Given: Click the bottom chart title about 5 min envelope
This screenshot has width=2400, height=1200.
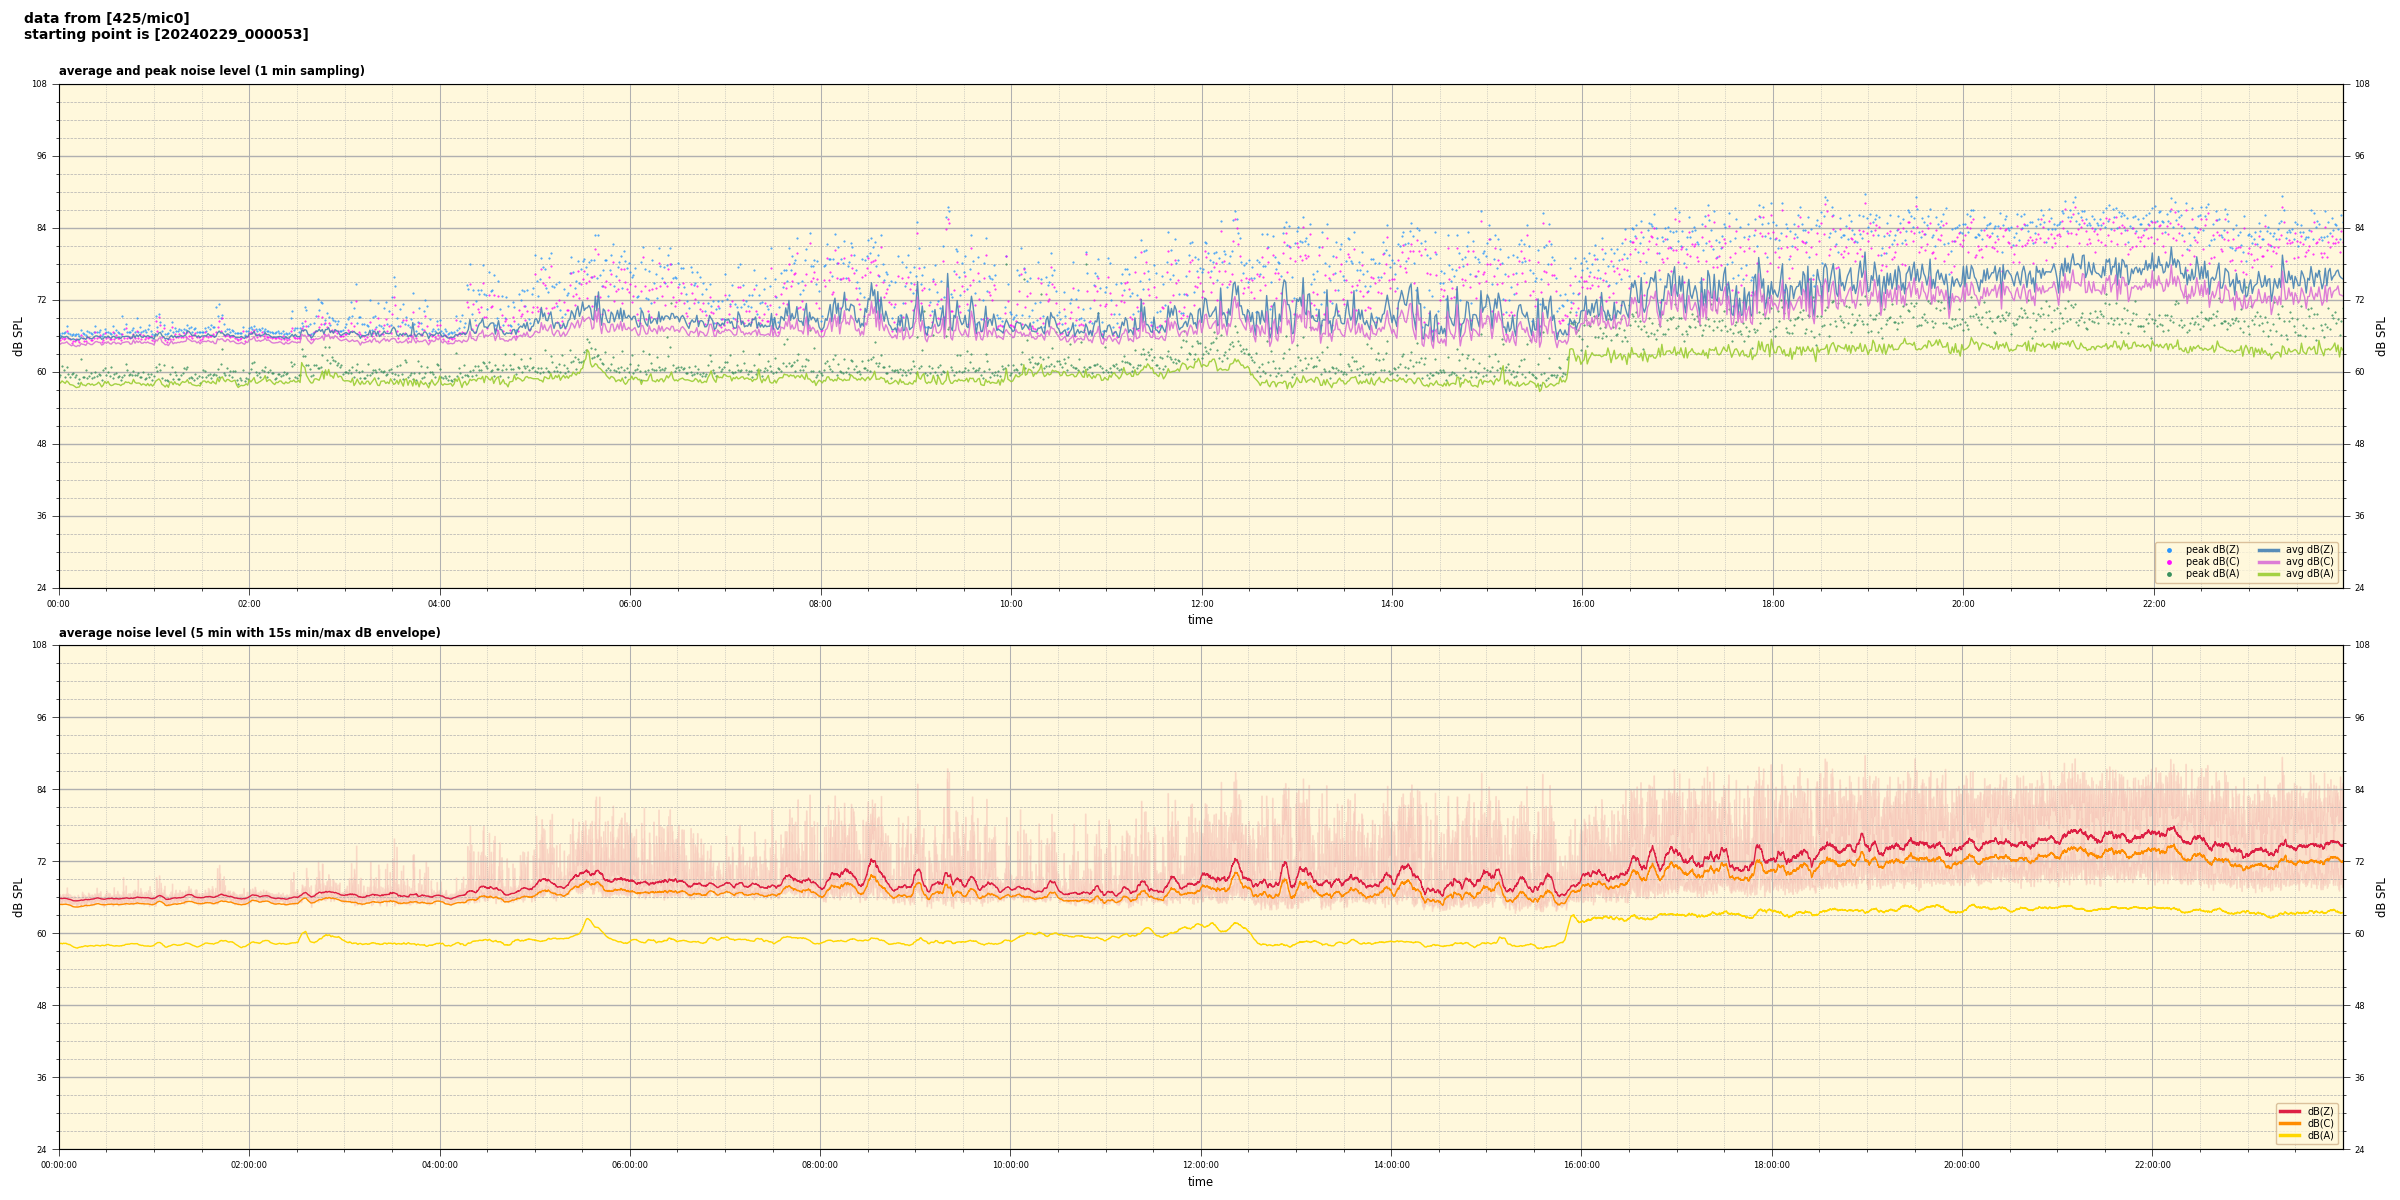Looking at the screenshot, I should (249, 633).
